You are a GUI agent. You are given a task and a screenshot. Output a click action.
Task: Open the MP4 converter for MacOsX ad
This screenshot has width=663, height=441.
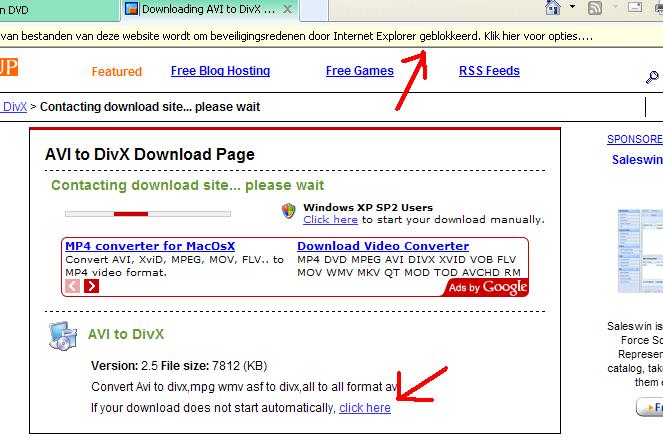click(150, 246)
